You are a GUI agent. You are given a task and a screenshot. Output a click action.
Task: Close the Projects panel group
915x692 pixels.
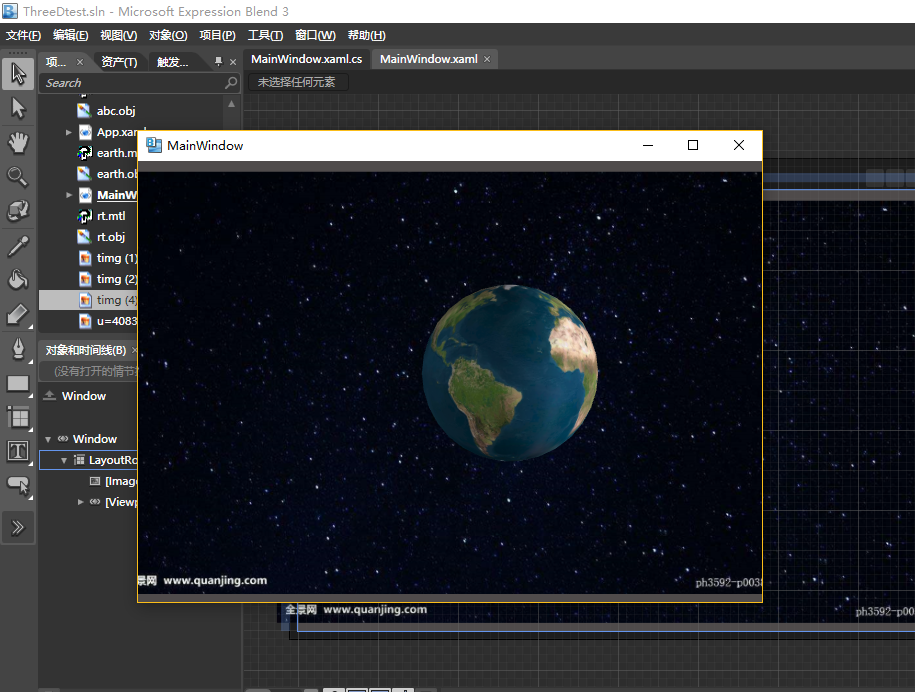tap(233, 62)
